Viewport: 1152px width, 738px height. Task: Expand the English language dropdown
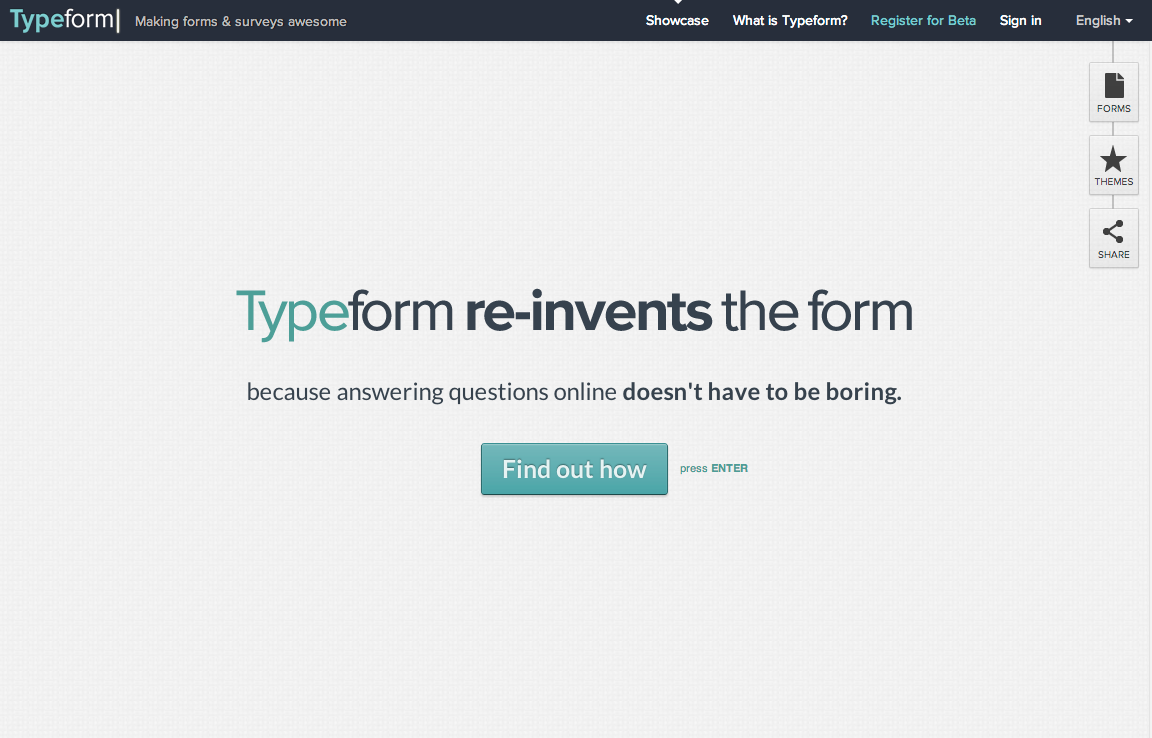[x=1104, y=21]
